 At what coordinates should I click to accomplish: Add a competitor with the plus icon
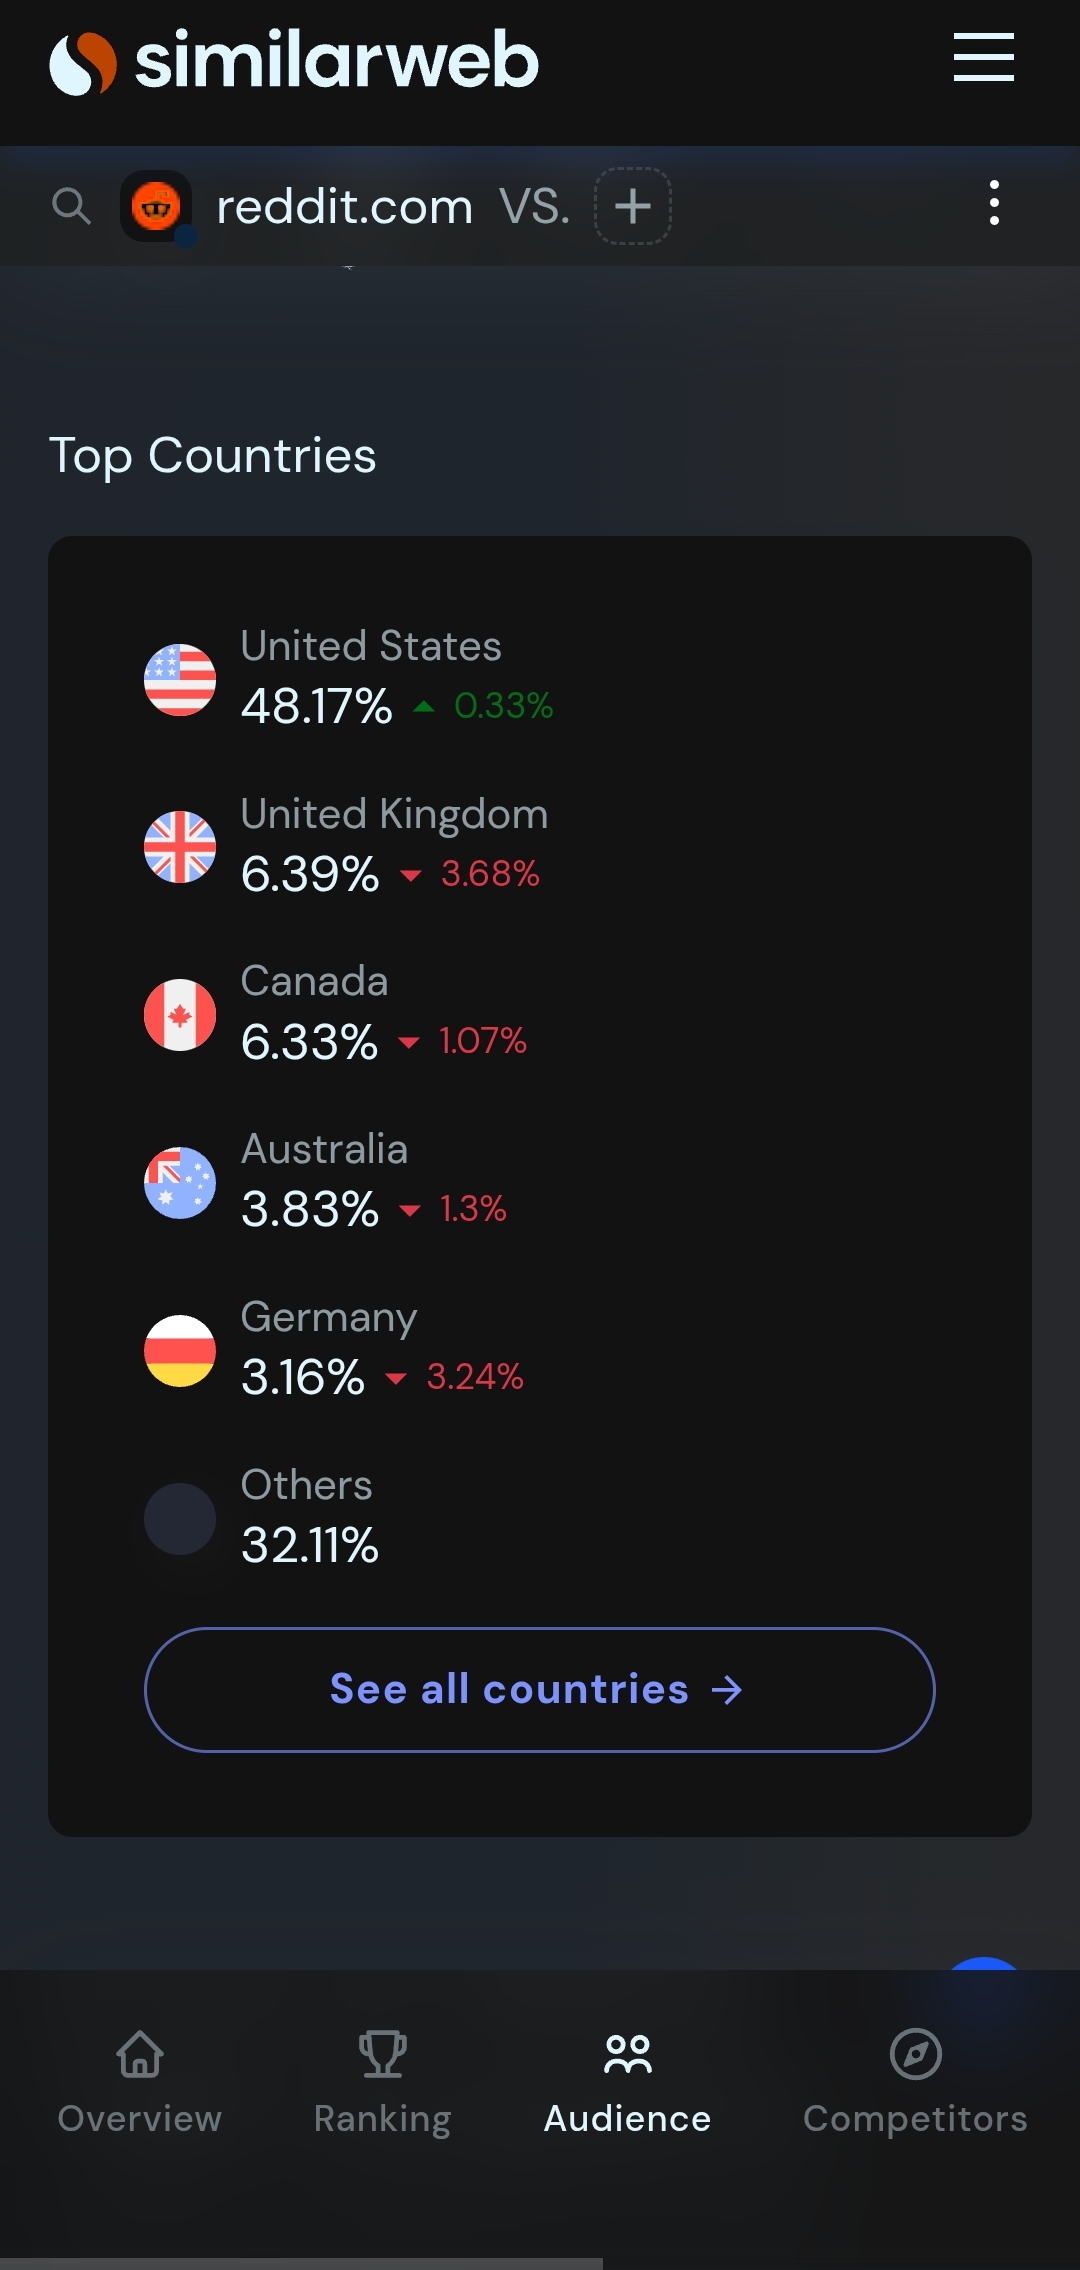click(632, 206)
